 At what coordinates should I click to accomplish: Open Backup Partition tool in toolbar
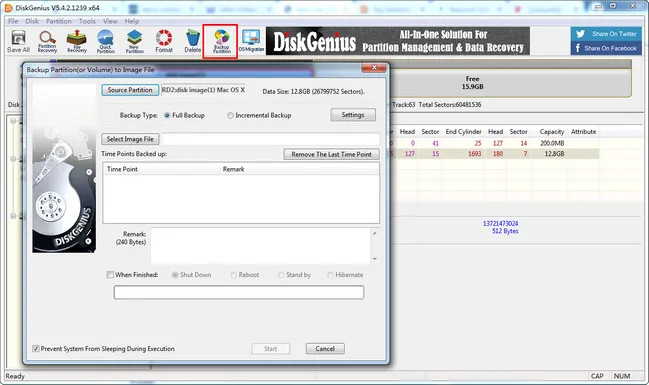click(x=221, y=41)
